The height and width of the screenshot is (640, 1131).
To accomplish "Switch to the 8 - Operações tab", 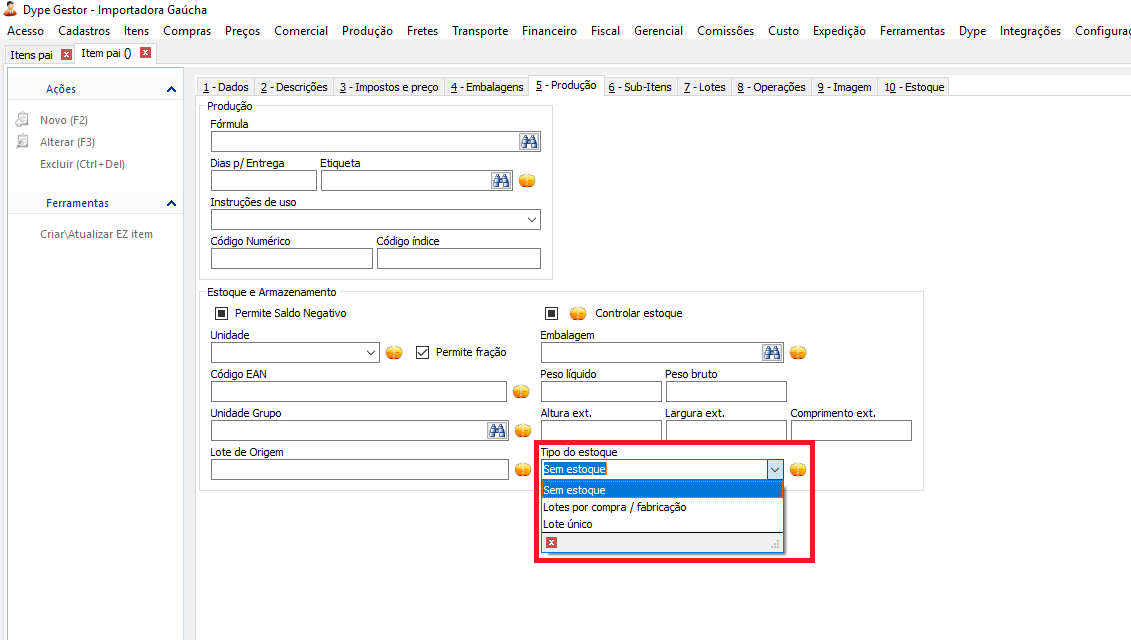I will pos(771,87).
